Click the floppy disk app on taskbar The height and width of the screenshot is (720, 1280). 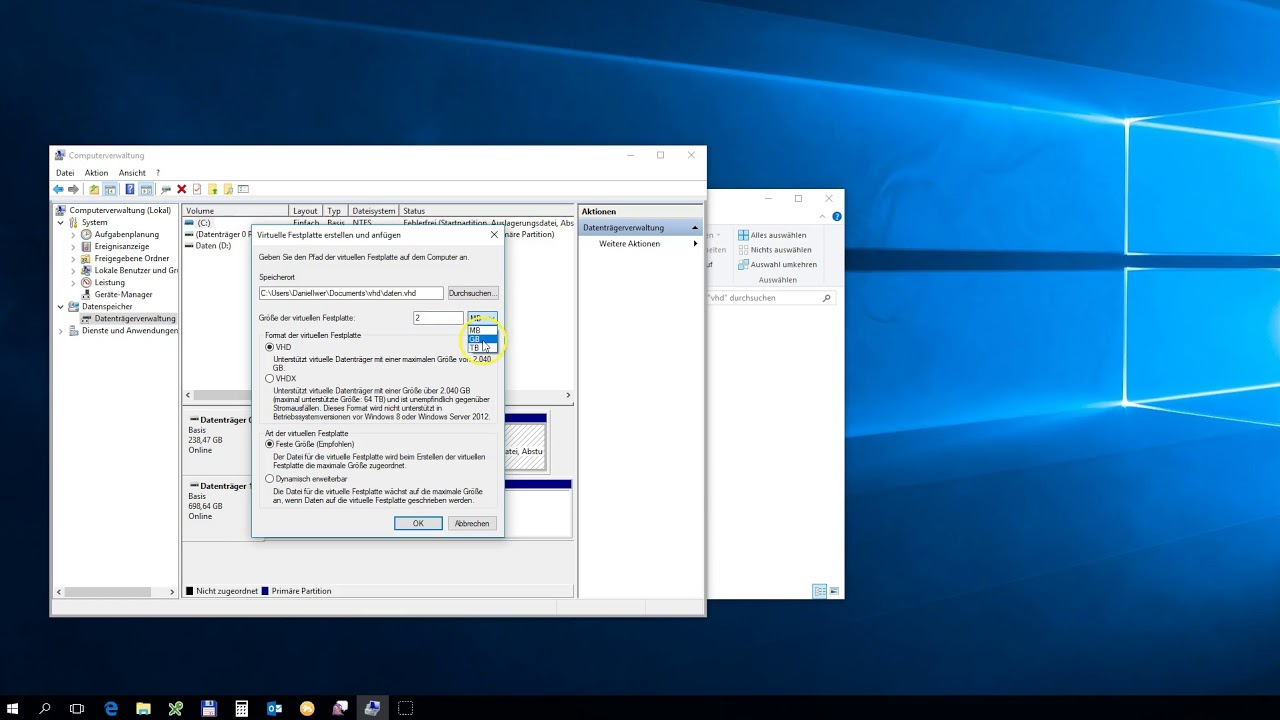(208, 708)
